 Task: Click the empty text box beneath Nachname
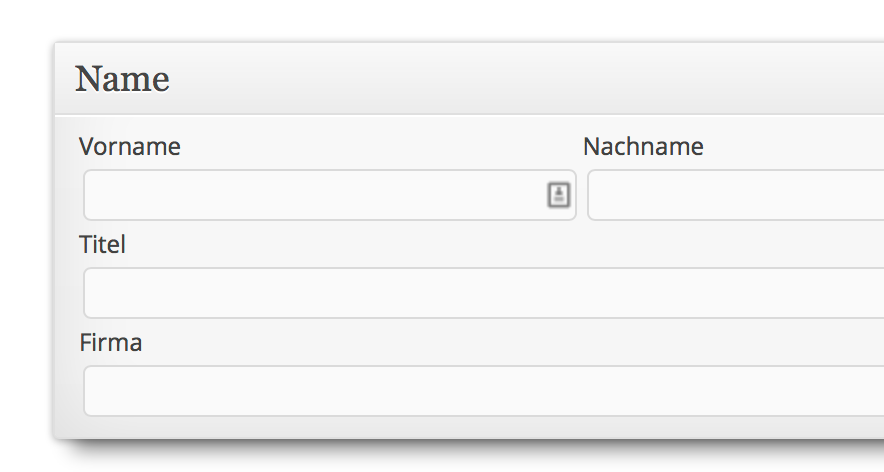click(736, 195)
